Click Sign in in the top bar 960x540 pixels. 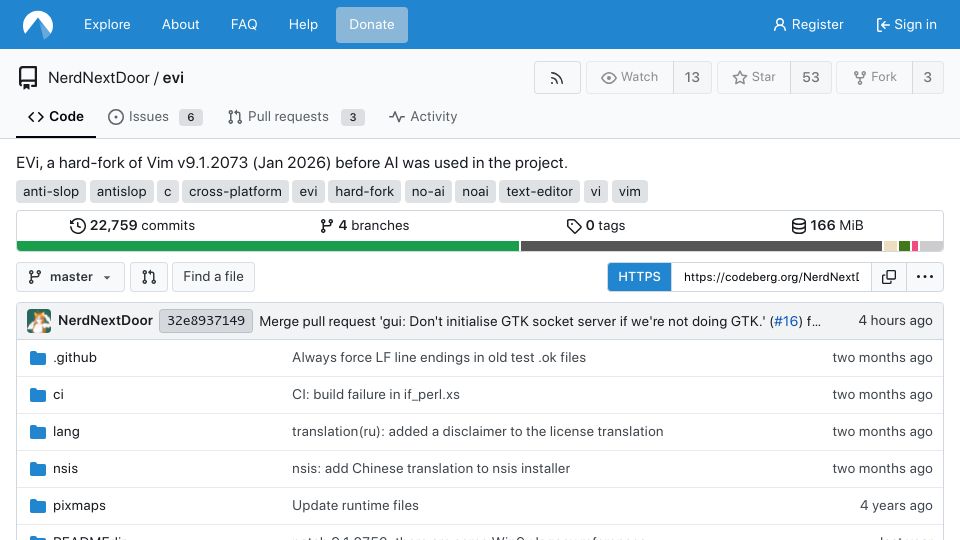click(x=907, y=24)
